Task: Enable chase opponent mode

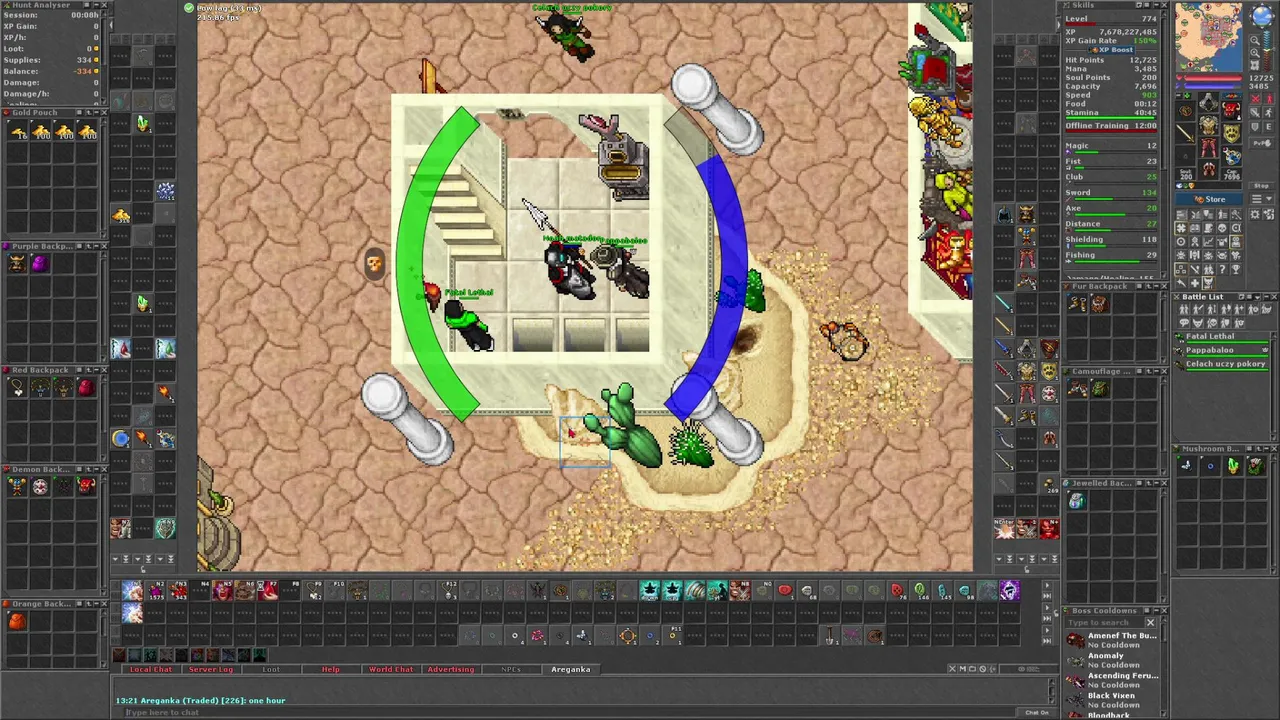Action: [1270, 113]
